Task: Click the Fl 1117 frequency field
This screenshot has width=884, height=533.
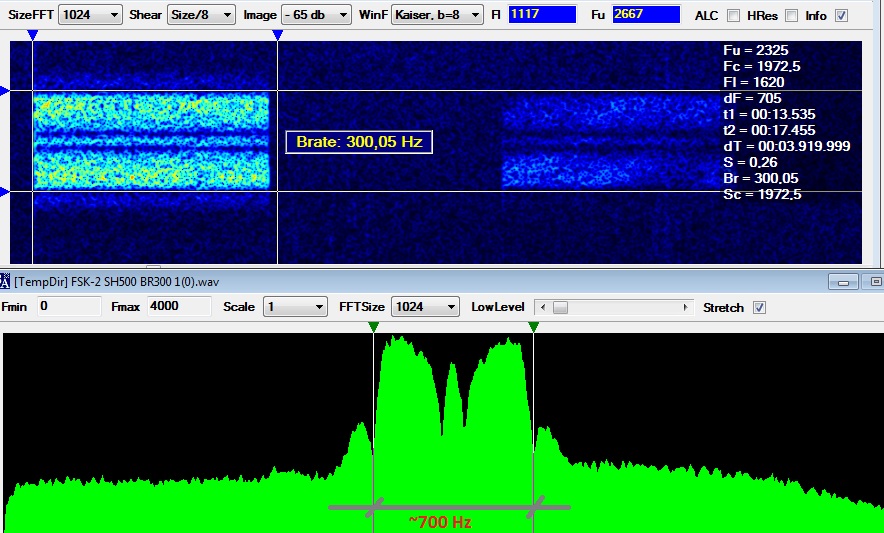Action: (x=542, y=14)
